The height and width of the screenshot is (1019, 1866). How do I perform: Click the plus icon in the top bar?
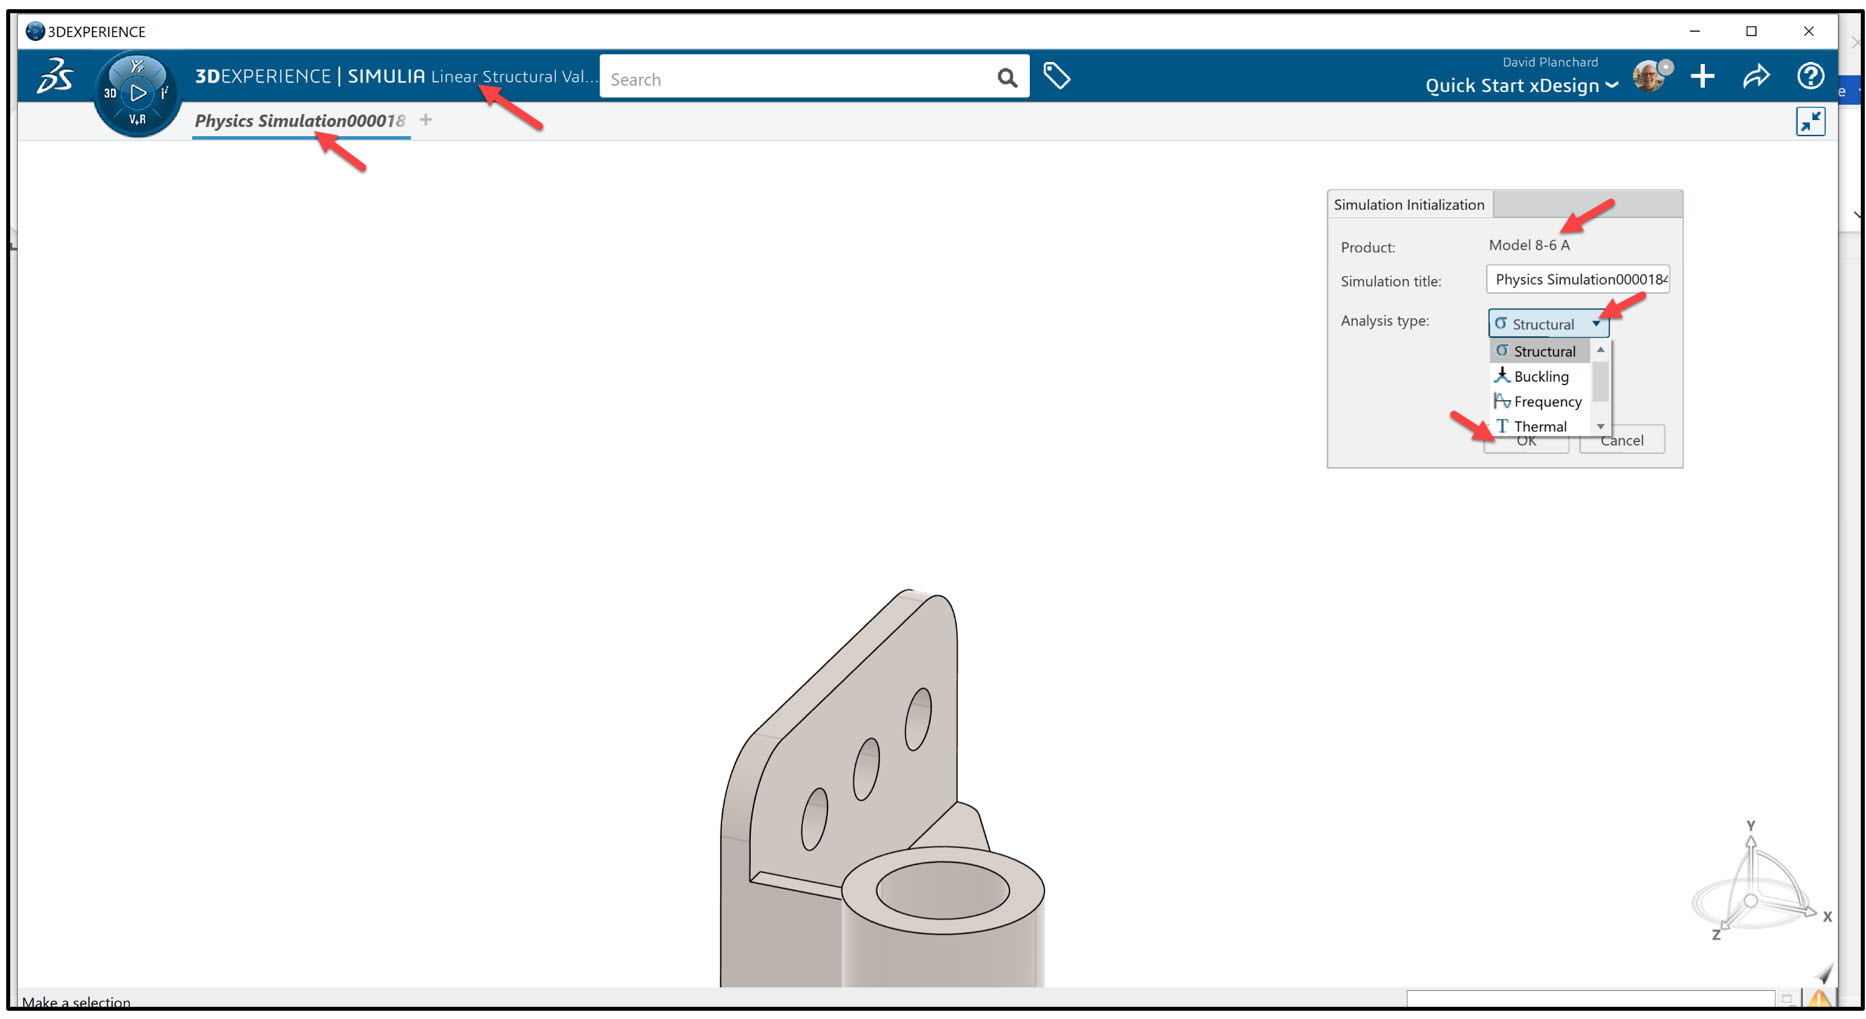1702,76
